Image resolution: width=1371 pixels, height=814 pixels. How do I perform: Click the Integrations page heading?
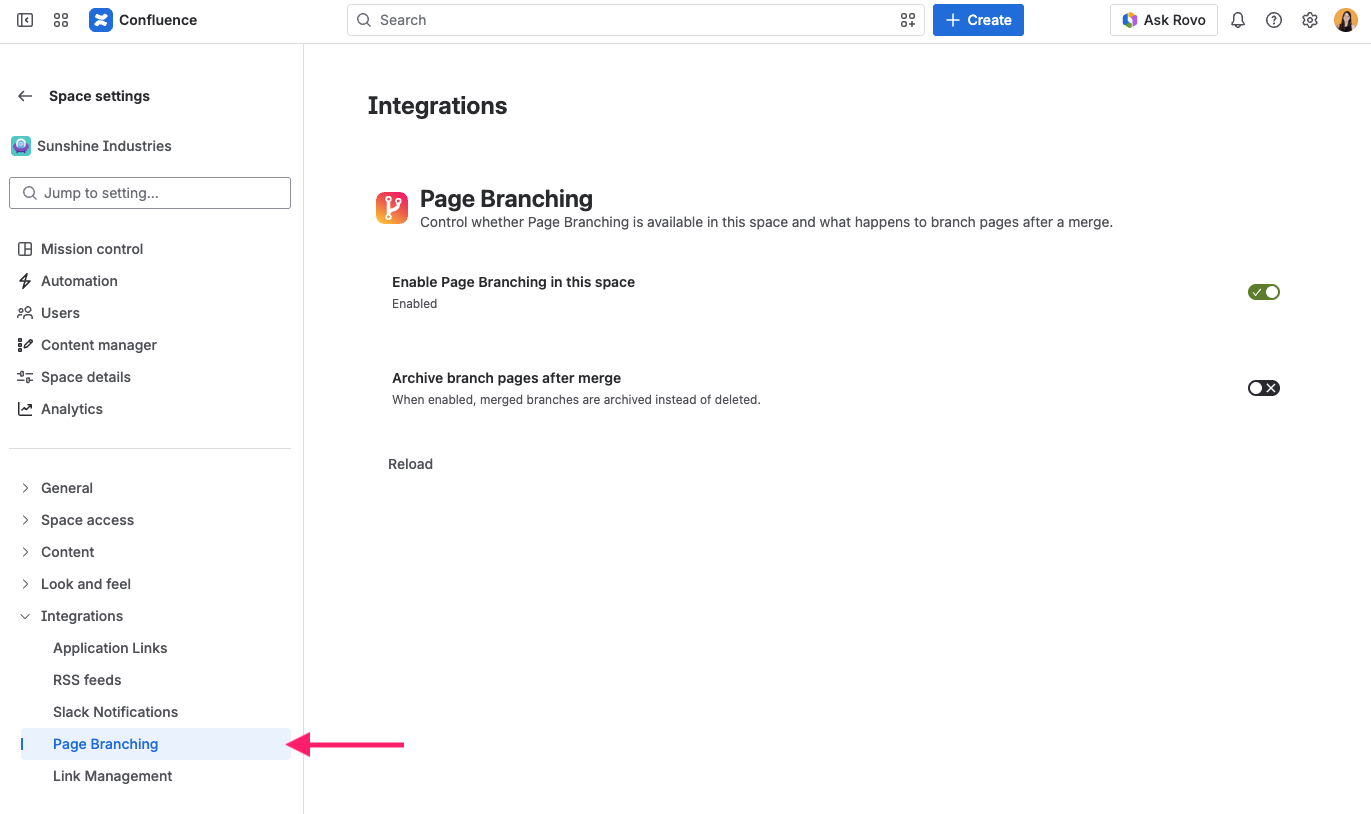[x=437, y=106]
